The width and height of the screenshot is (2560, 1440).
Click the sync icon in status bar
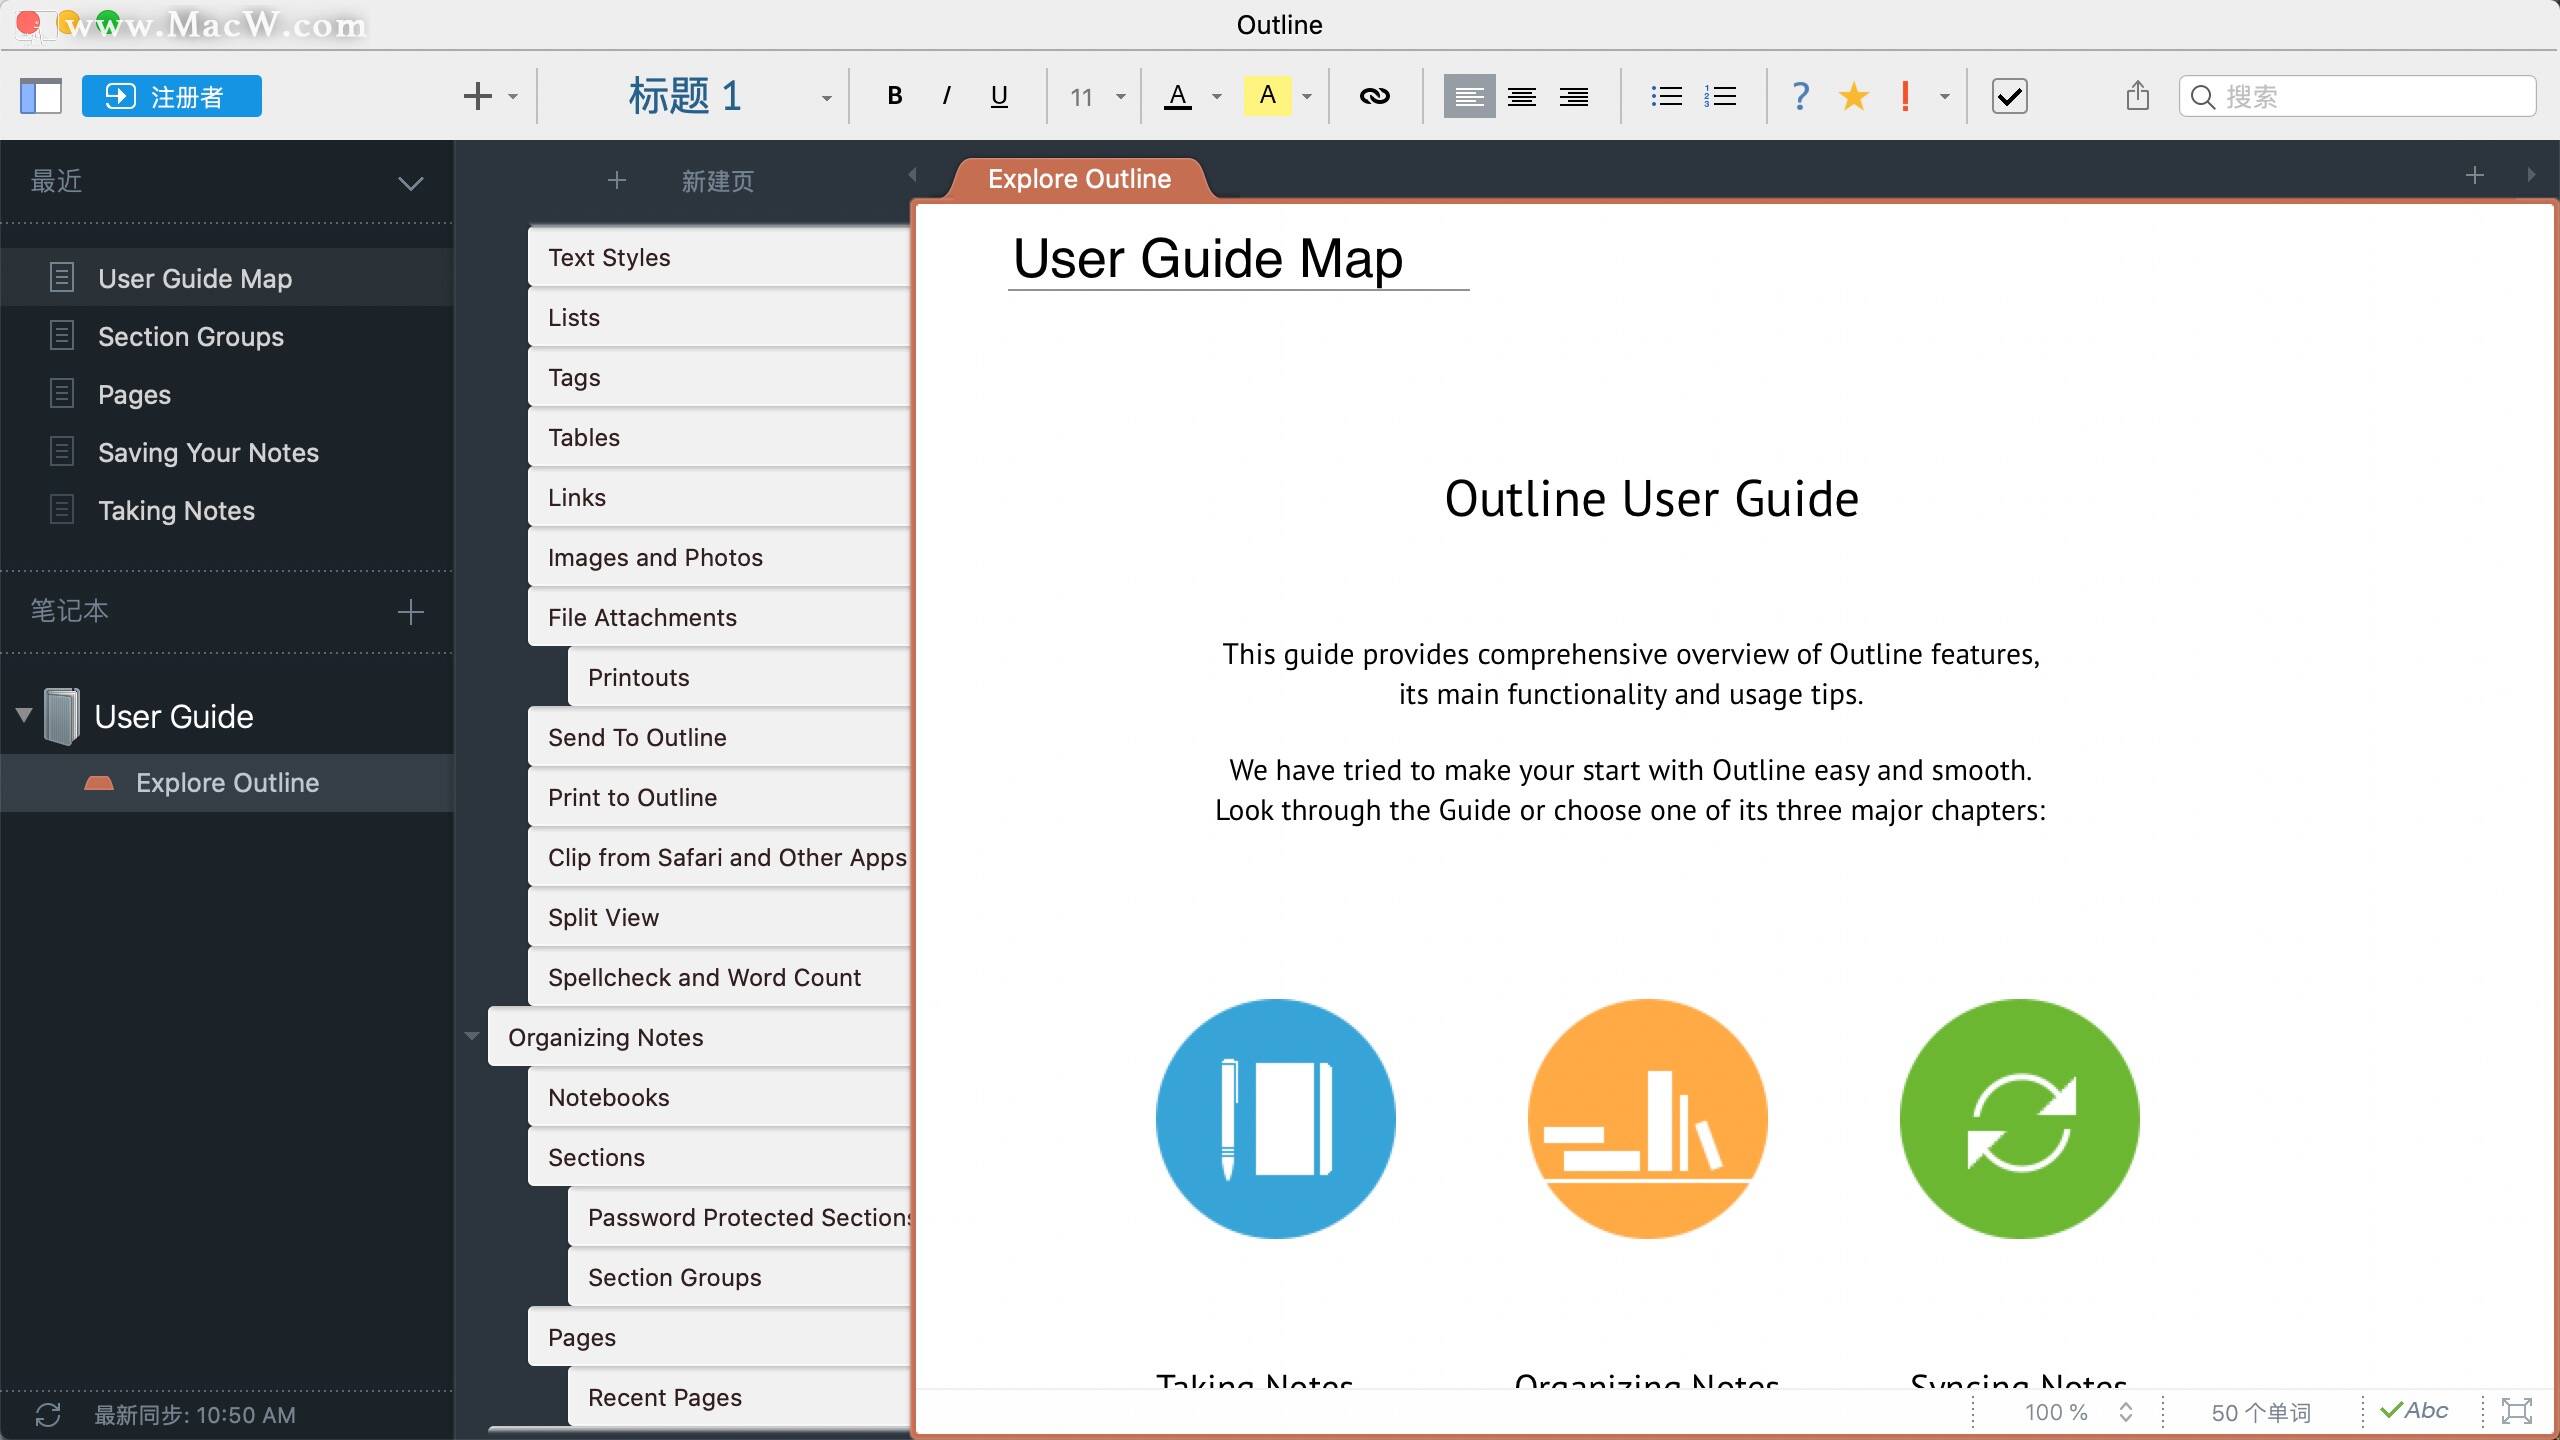point(48,1414)
